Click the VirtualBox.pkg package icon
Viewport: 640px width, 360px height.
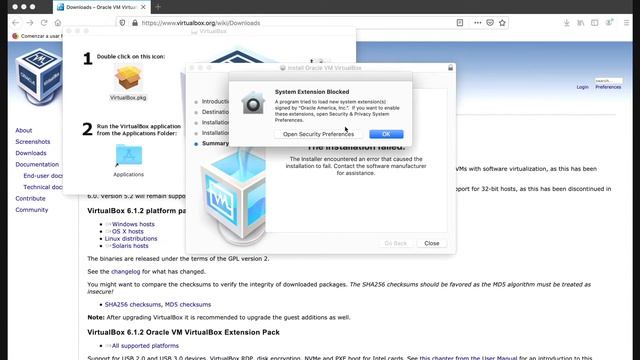(x=128, y=78)
